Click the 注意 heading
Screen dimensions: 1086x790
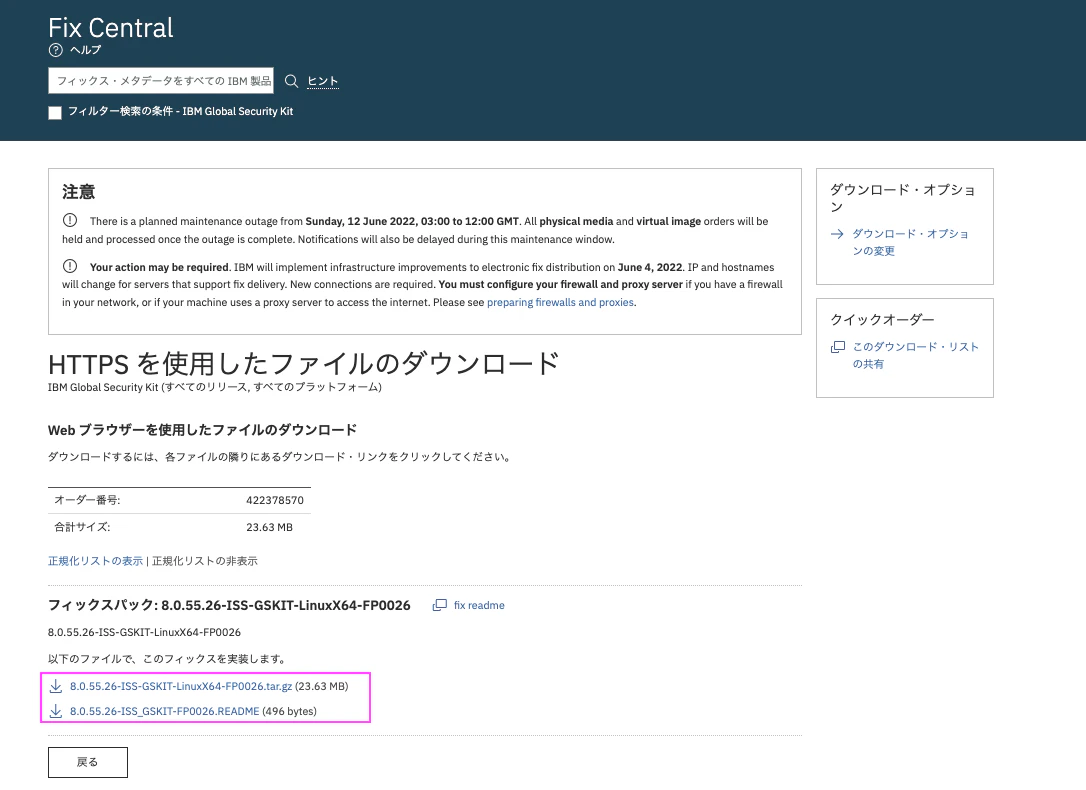point(78,192)
